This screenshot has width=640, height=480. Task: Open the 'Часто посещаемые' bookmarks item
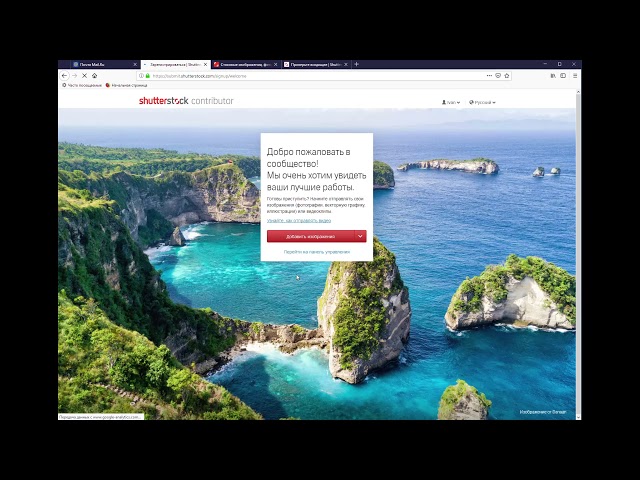(x=82, y=85)
